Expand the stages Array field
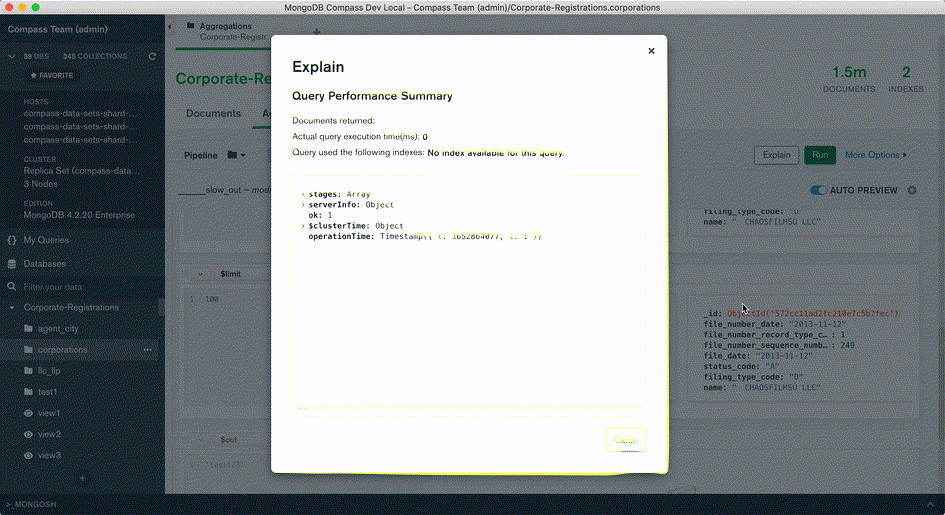The height and width of the screenshot is (515, 945). (303, 194)
